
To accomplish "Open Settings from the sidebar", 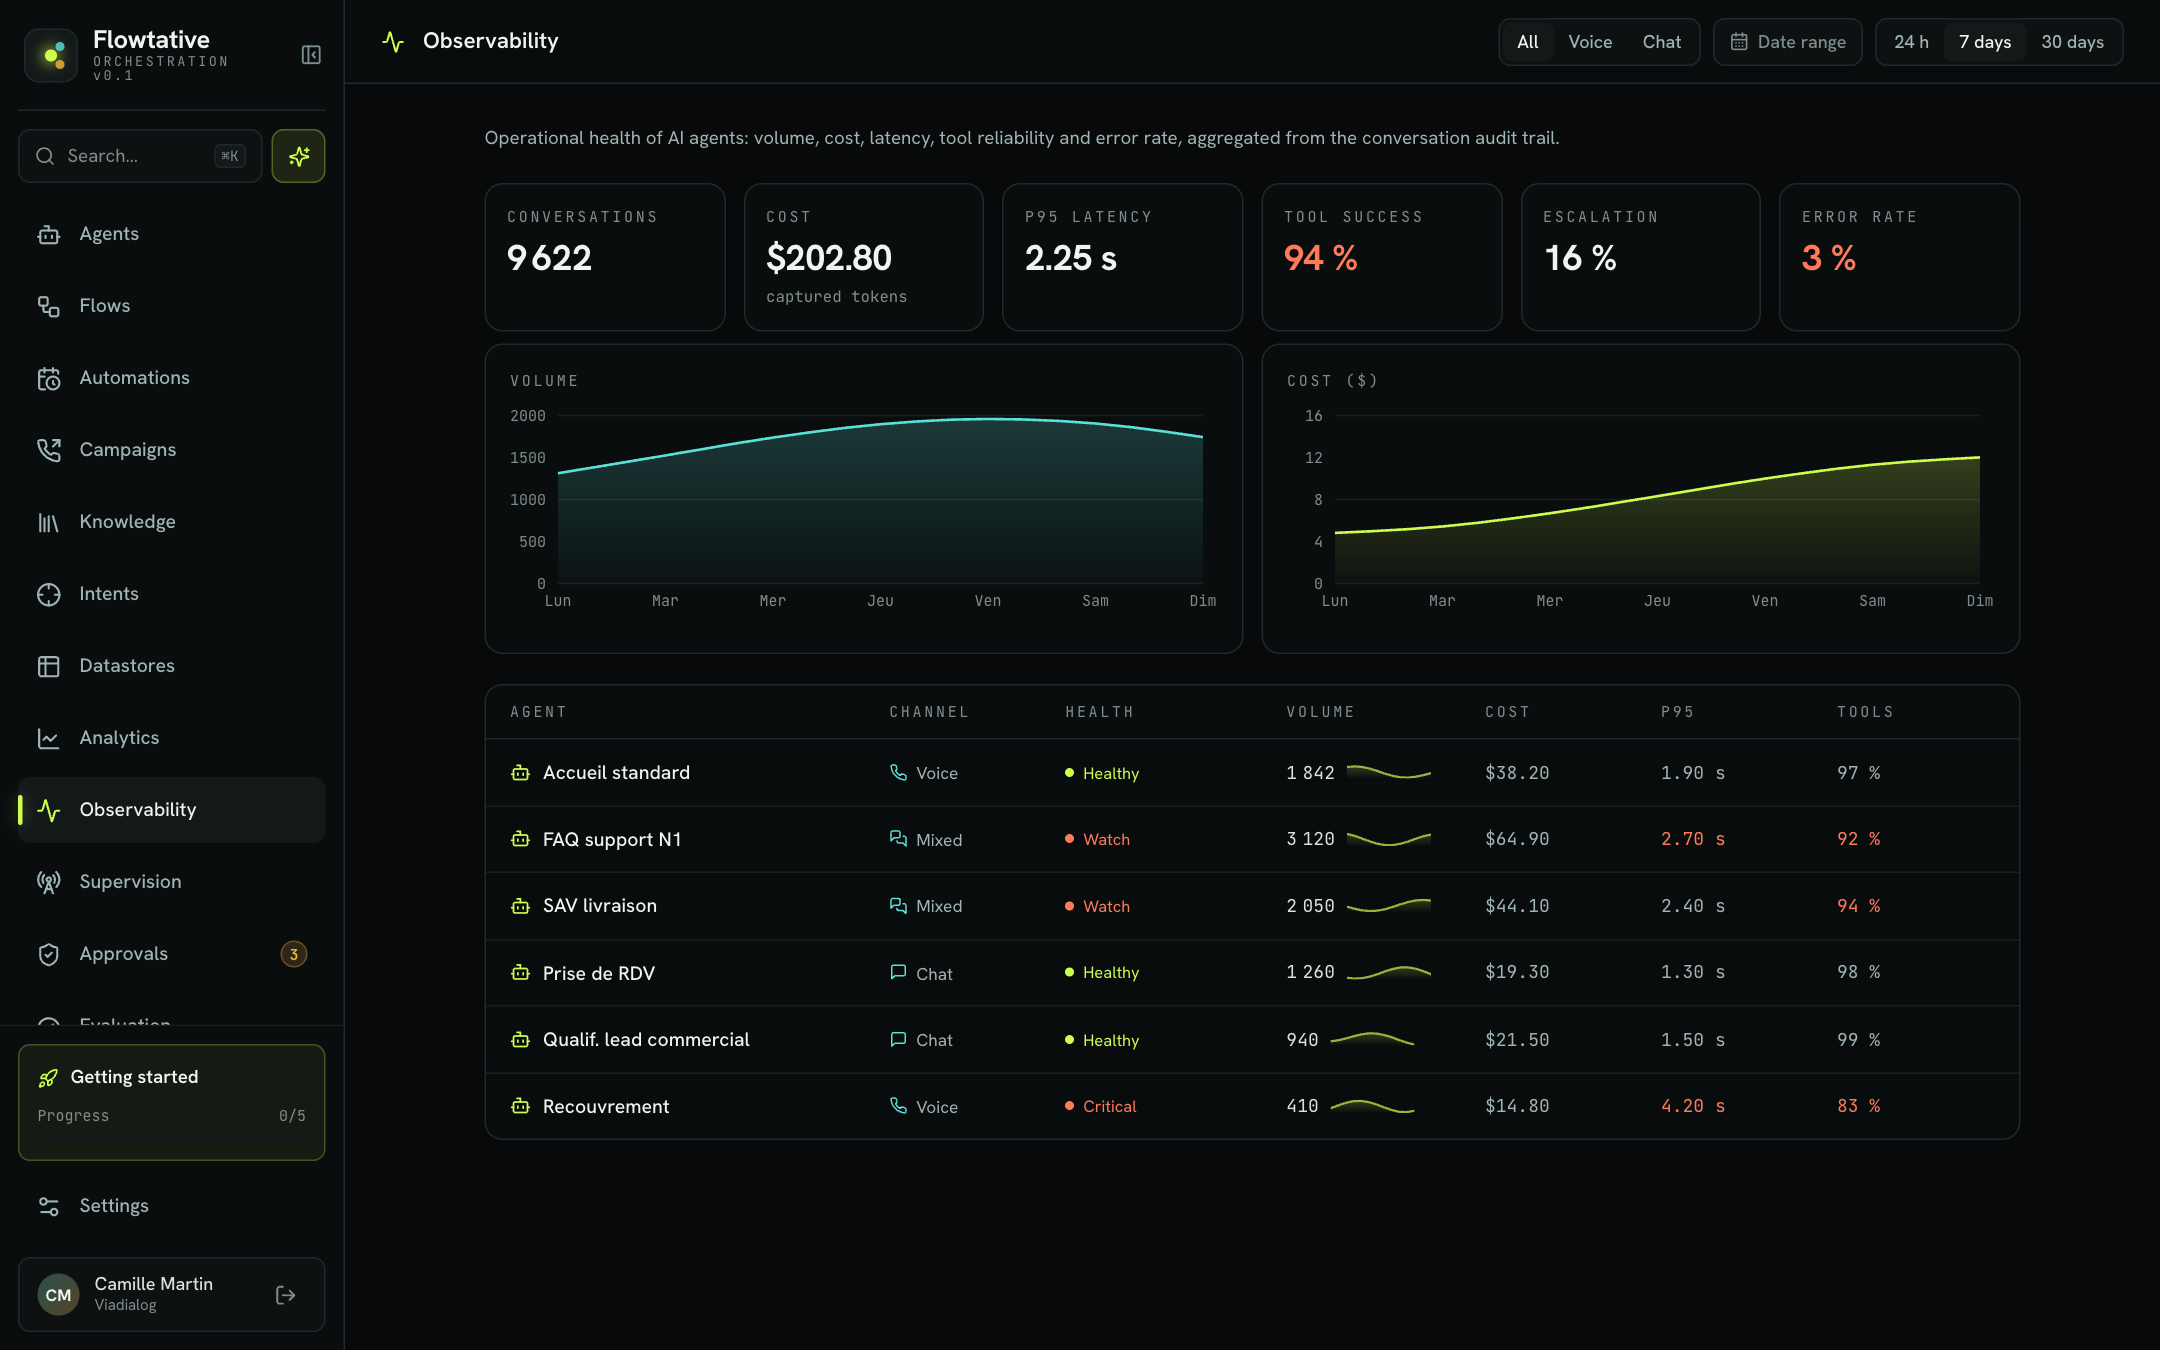I will [171, 1206].
